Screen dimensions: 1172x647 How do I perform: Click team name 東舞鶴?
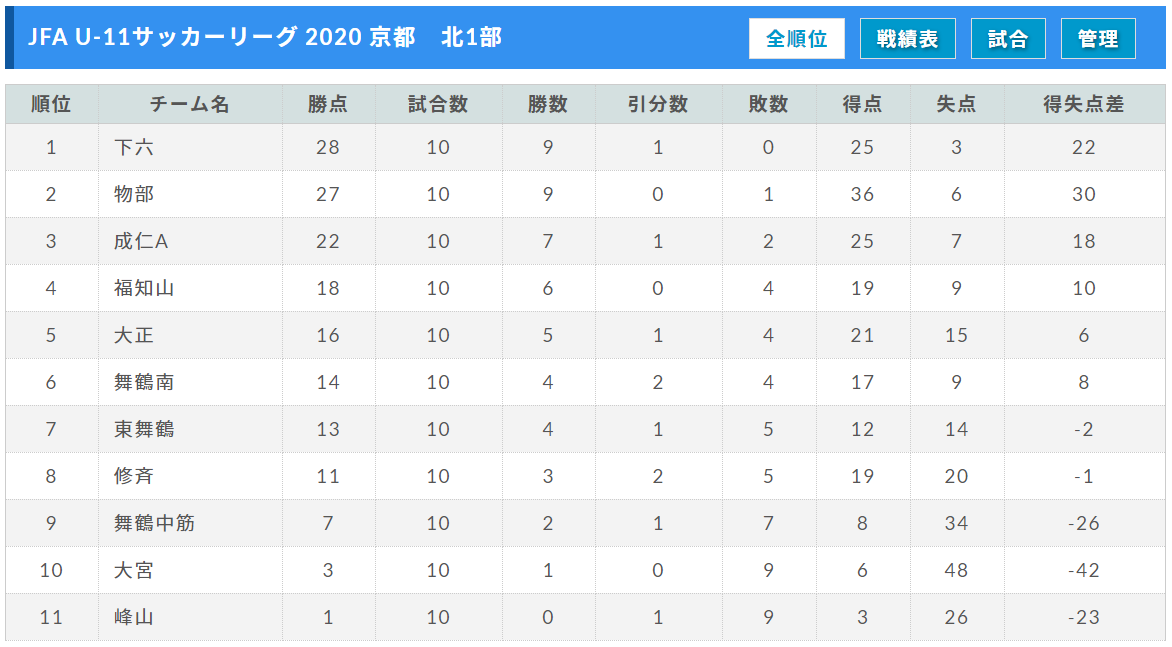click(144, 430)
